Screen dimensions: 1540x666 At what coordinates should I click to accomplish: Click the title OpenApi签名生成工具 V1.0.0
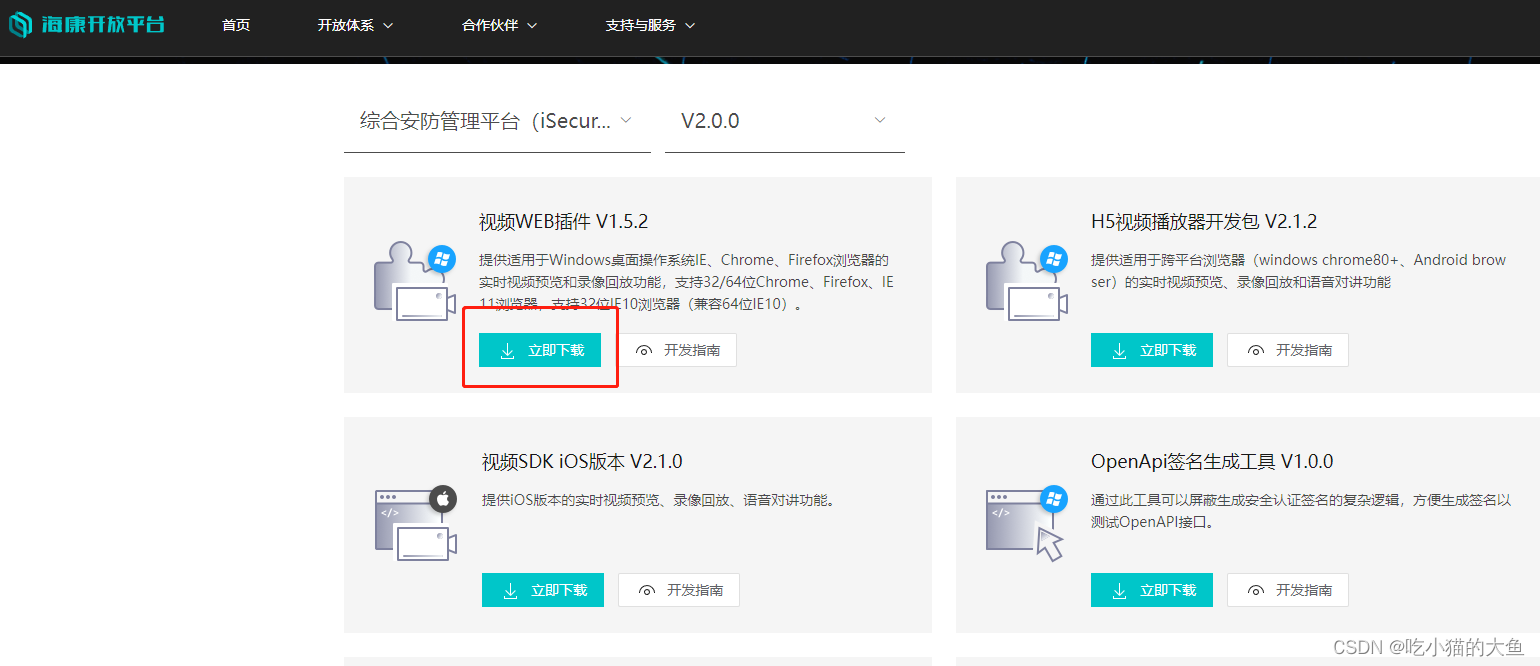click(1212, 461)
